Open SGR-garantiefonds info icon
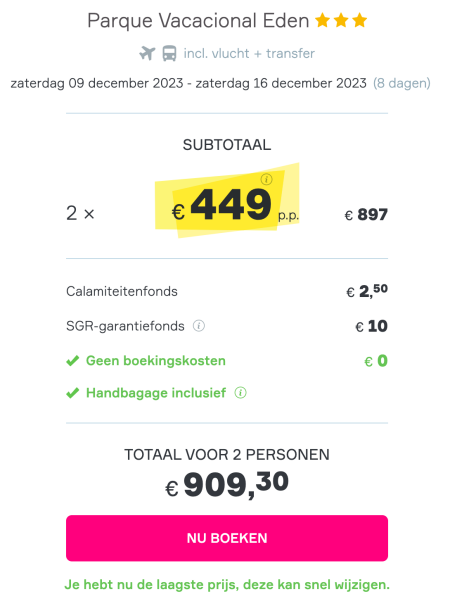Screen dimensions: 450x599 (x=199, y=326)
